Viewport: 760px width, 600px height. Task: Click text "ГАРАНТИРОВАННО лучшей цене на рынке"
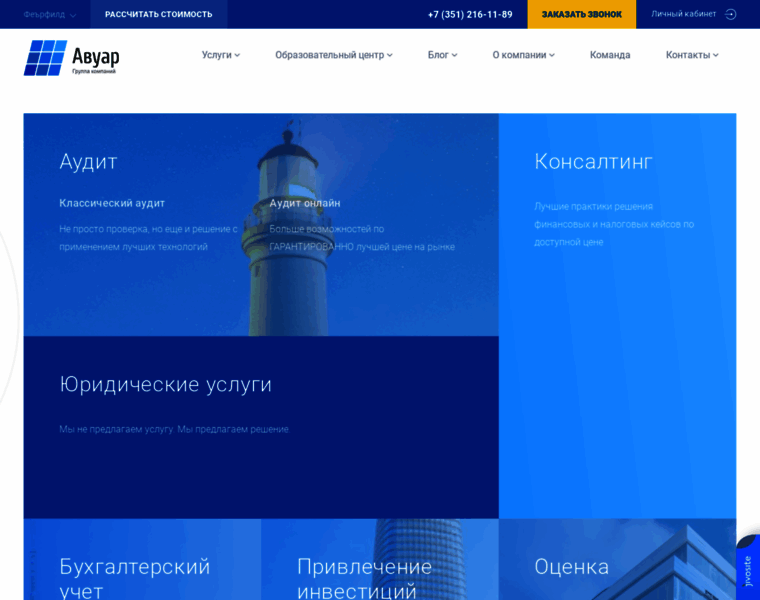[x=362, y=247]
